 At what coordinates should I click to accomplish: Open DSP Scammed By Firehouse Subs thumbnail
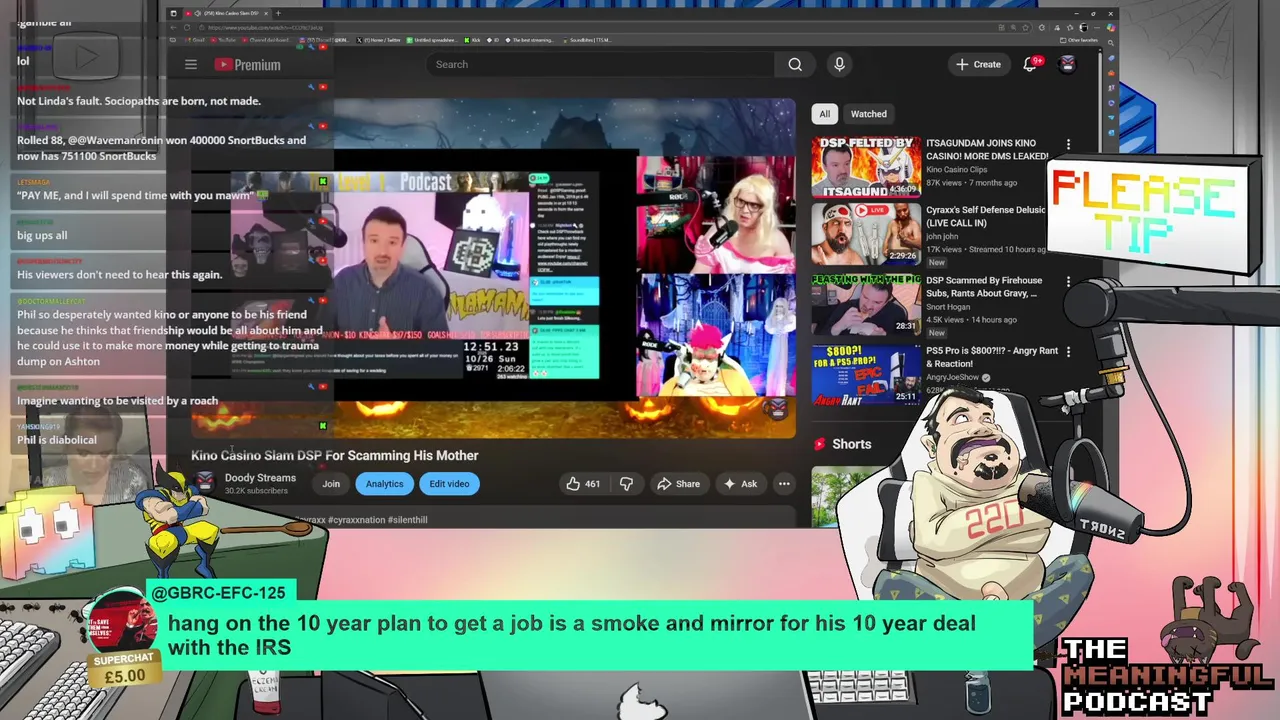pos(866,304)
